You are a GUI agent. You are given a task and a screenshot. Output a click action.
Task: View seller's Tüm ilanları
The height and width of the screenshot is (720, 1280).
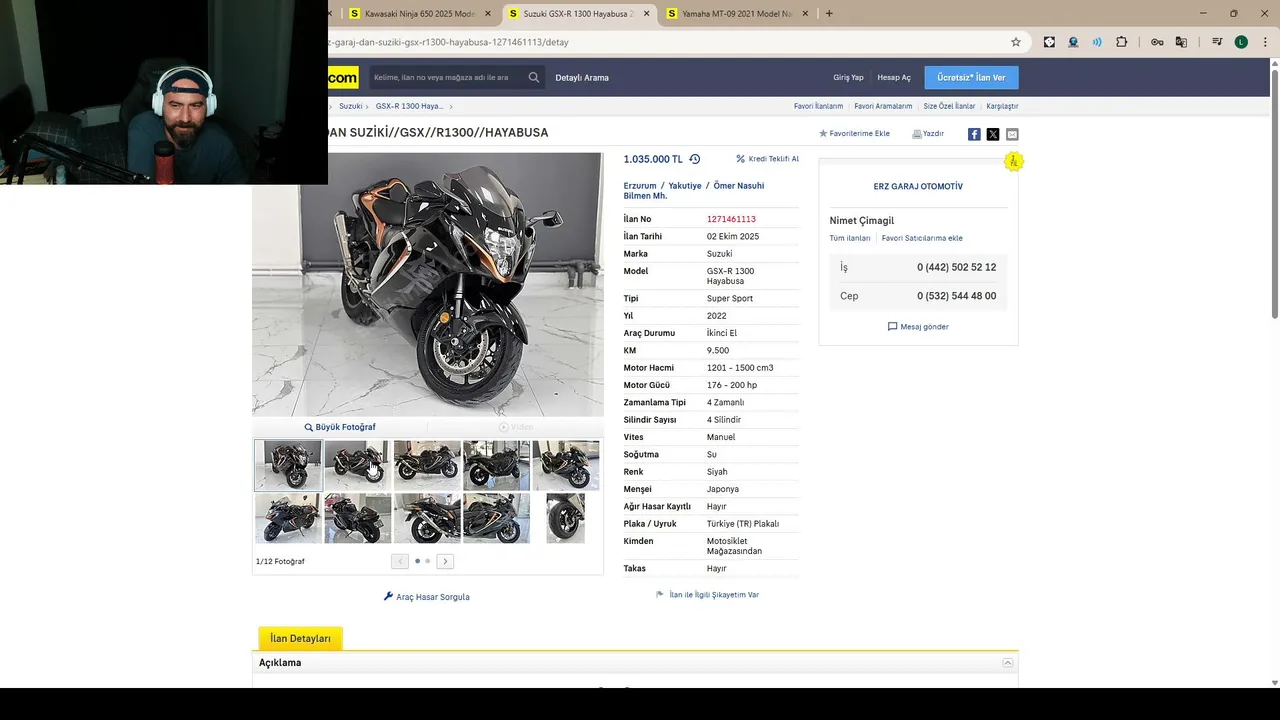point(850,238)
